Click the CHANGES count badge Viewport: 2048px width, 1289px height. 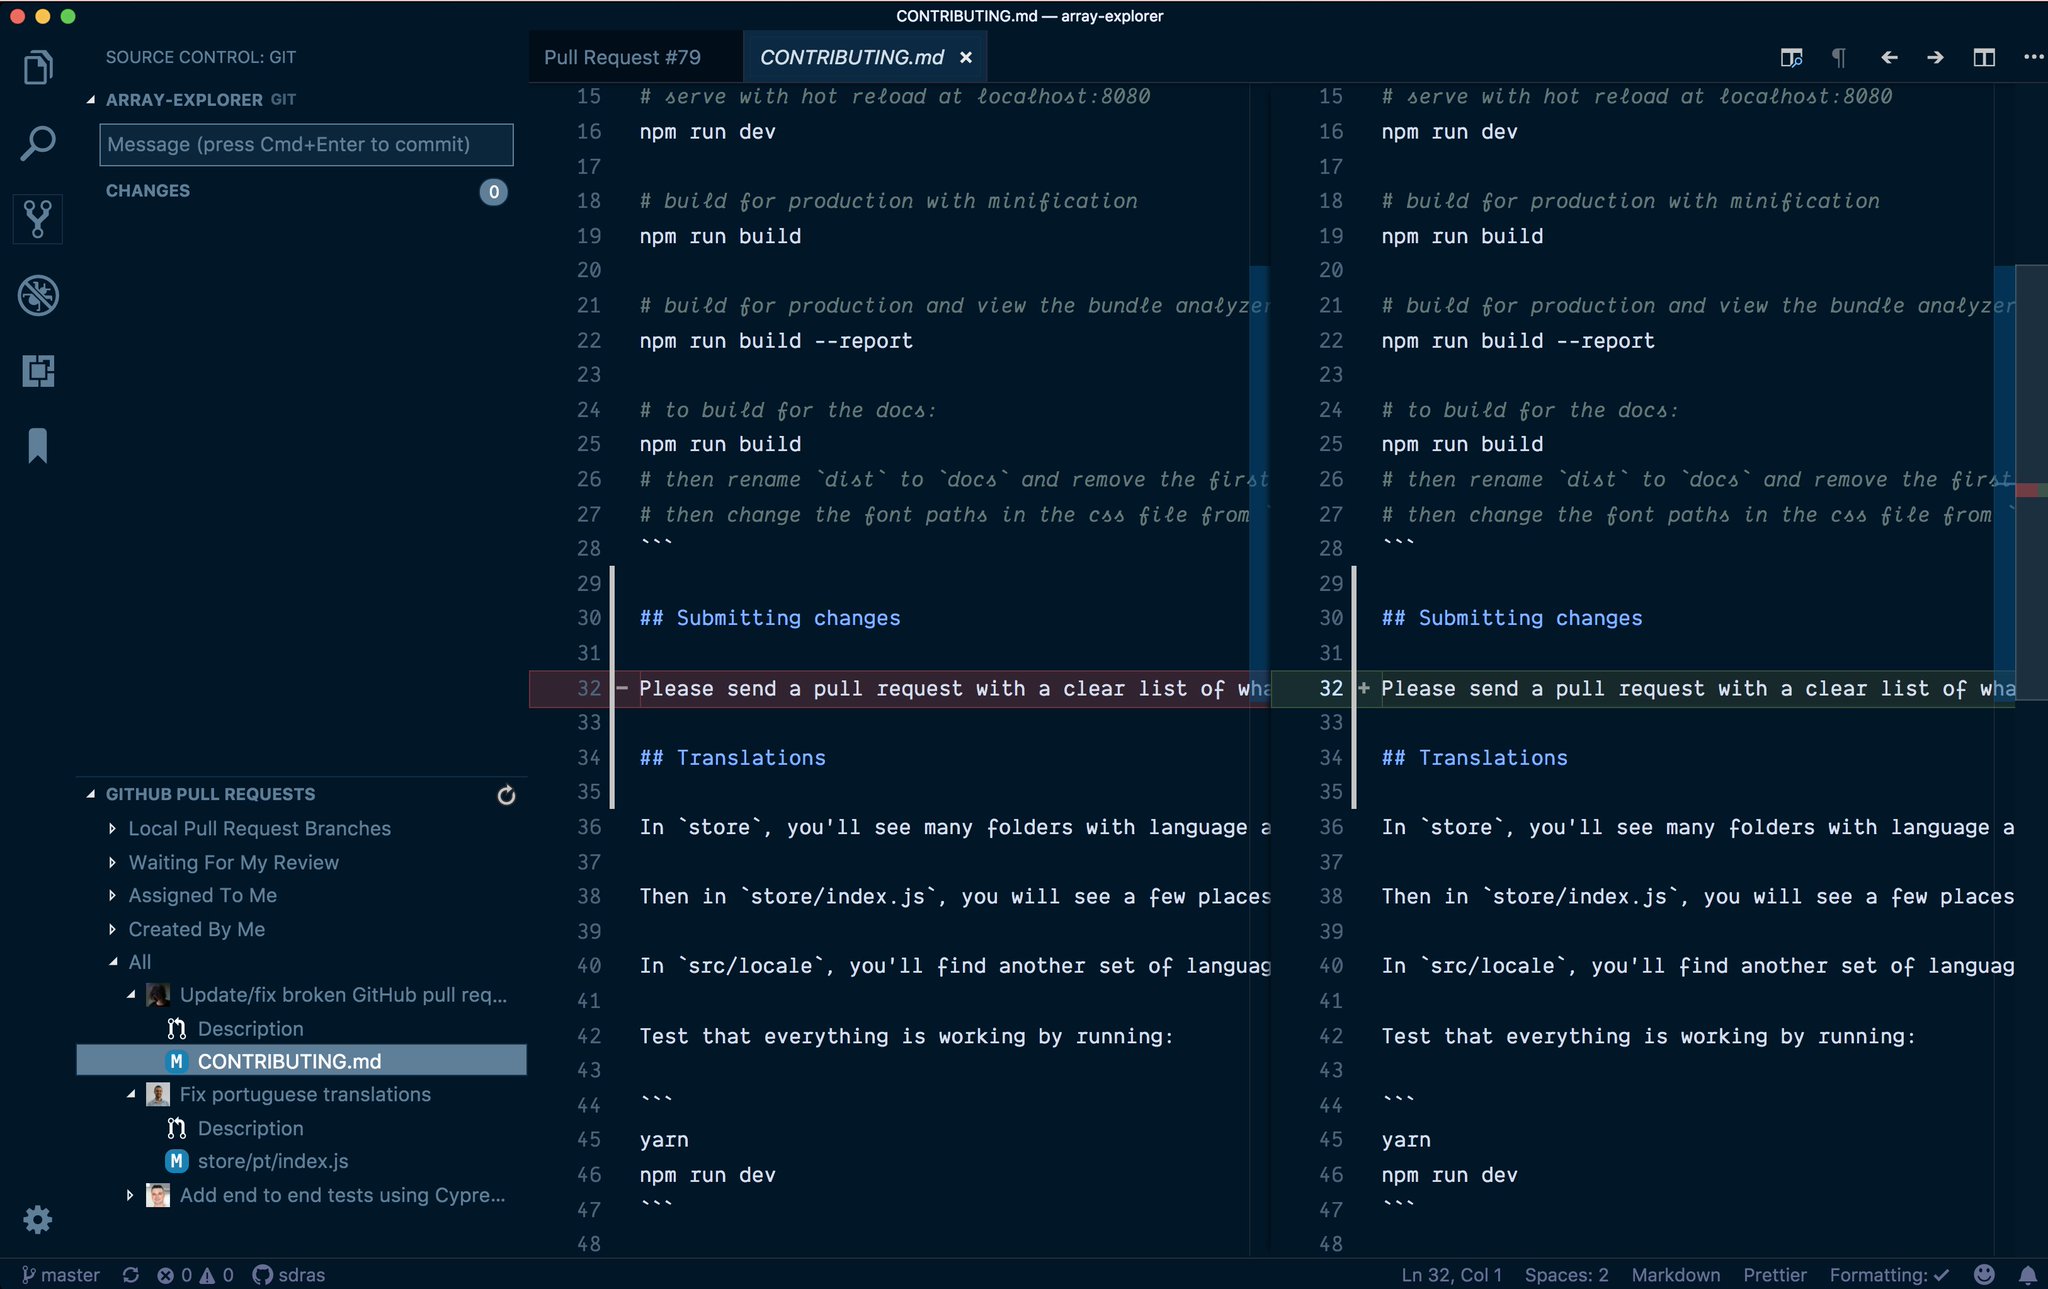click(x=494, y=192)
